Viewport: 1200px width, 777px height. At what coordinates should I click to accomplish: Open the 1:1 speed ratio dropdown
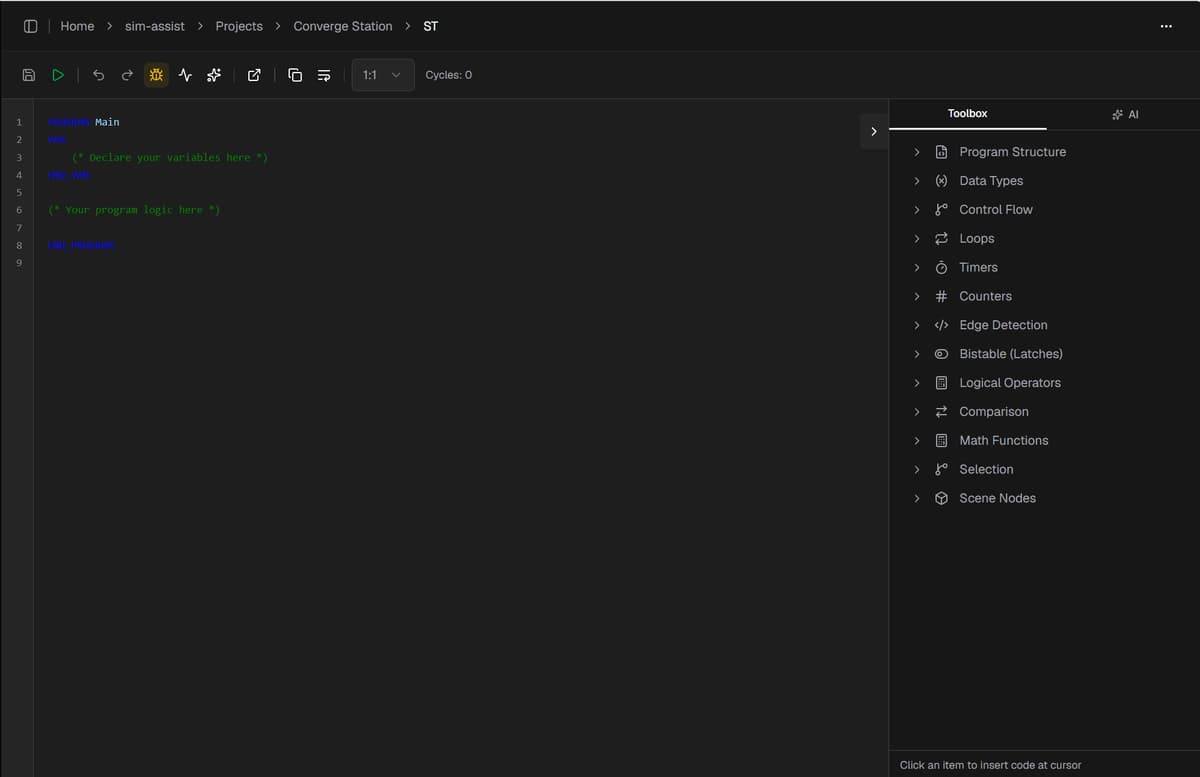tap(382, 75)
